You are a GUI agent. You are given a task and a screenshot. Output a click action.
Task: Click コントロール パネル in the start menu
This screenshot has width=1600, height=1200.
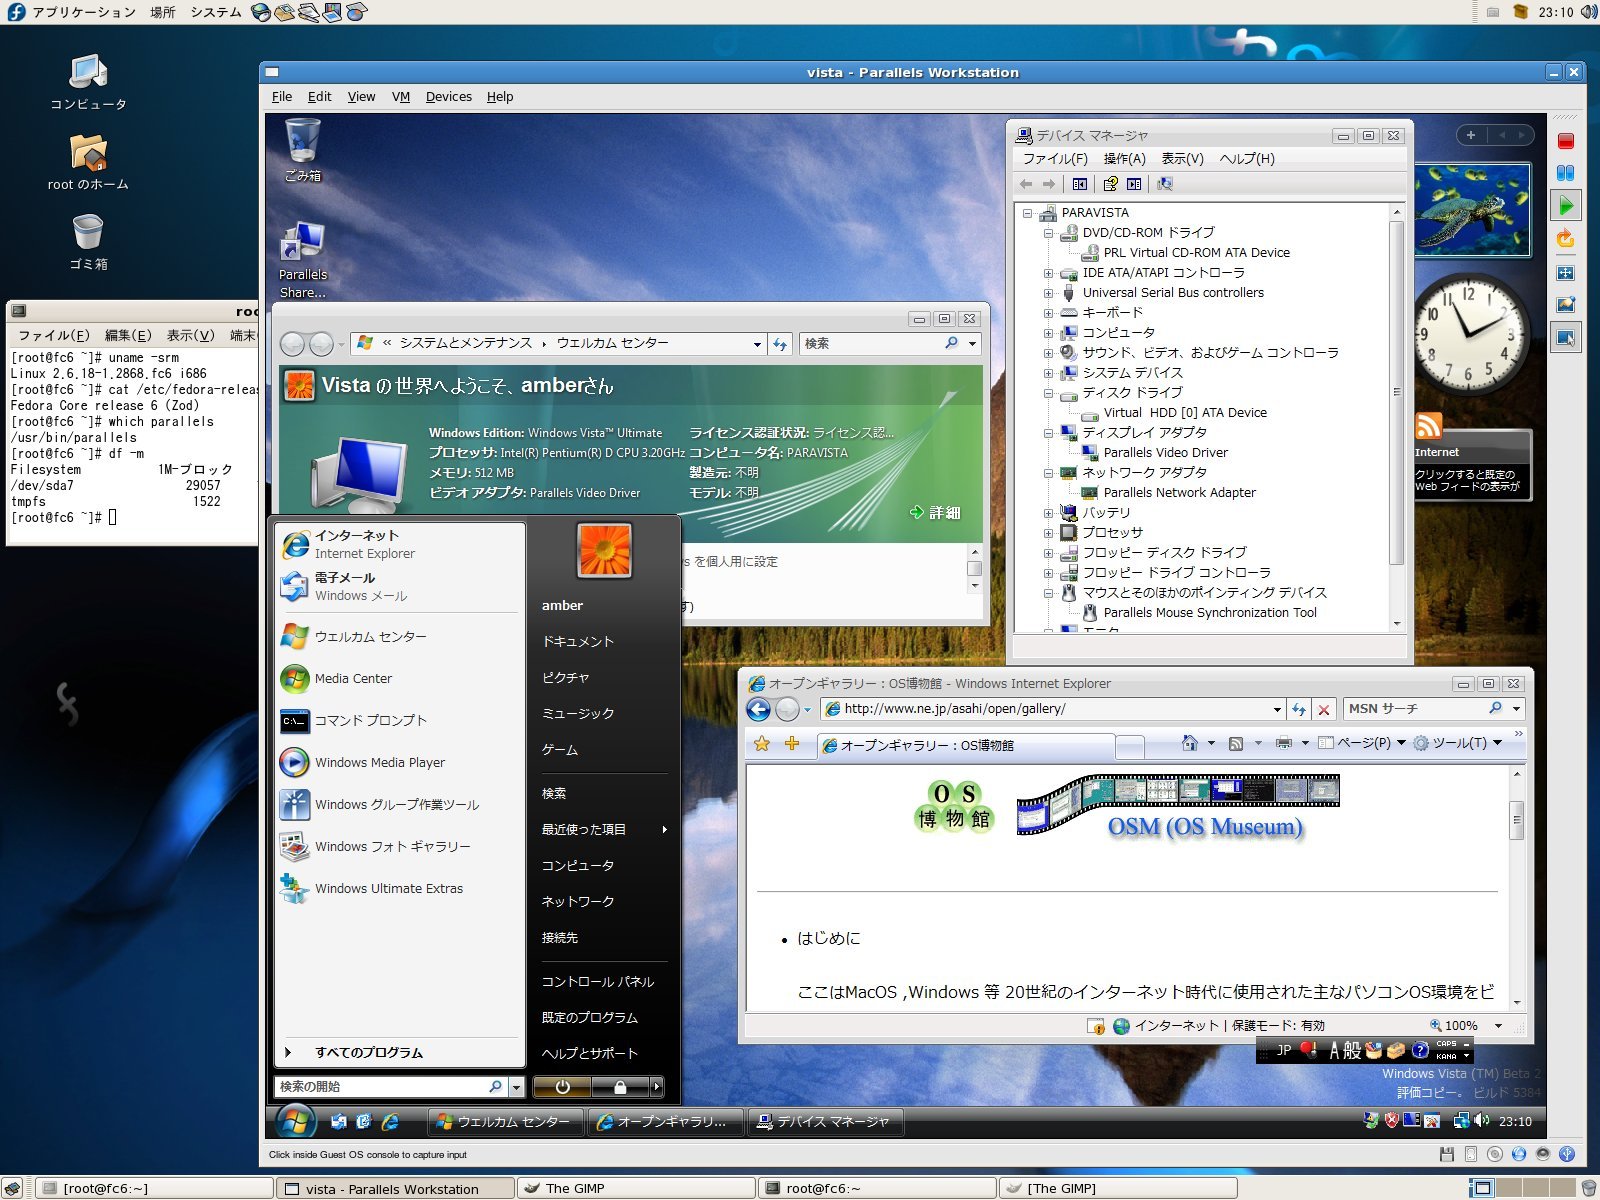tap(598, 982)
